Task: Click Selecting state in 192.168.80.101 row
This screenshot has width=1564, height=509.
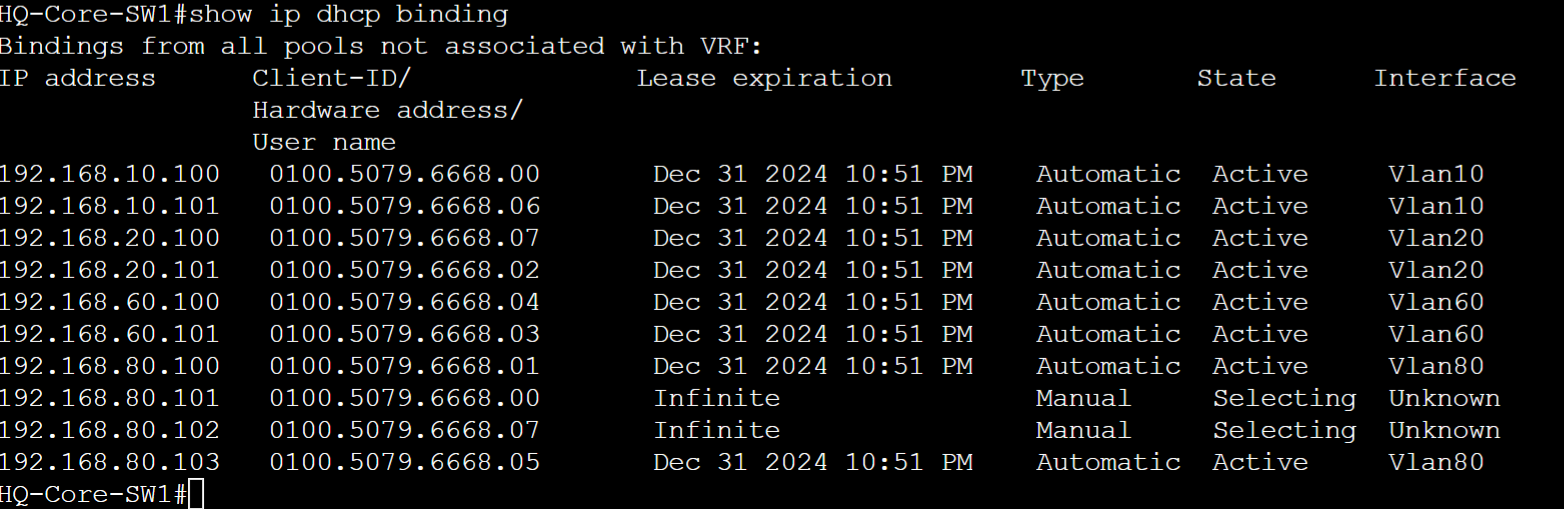Action: pyautogui.click(x=1284, y=399)
